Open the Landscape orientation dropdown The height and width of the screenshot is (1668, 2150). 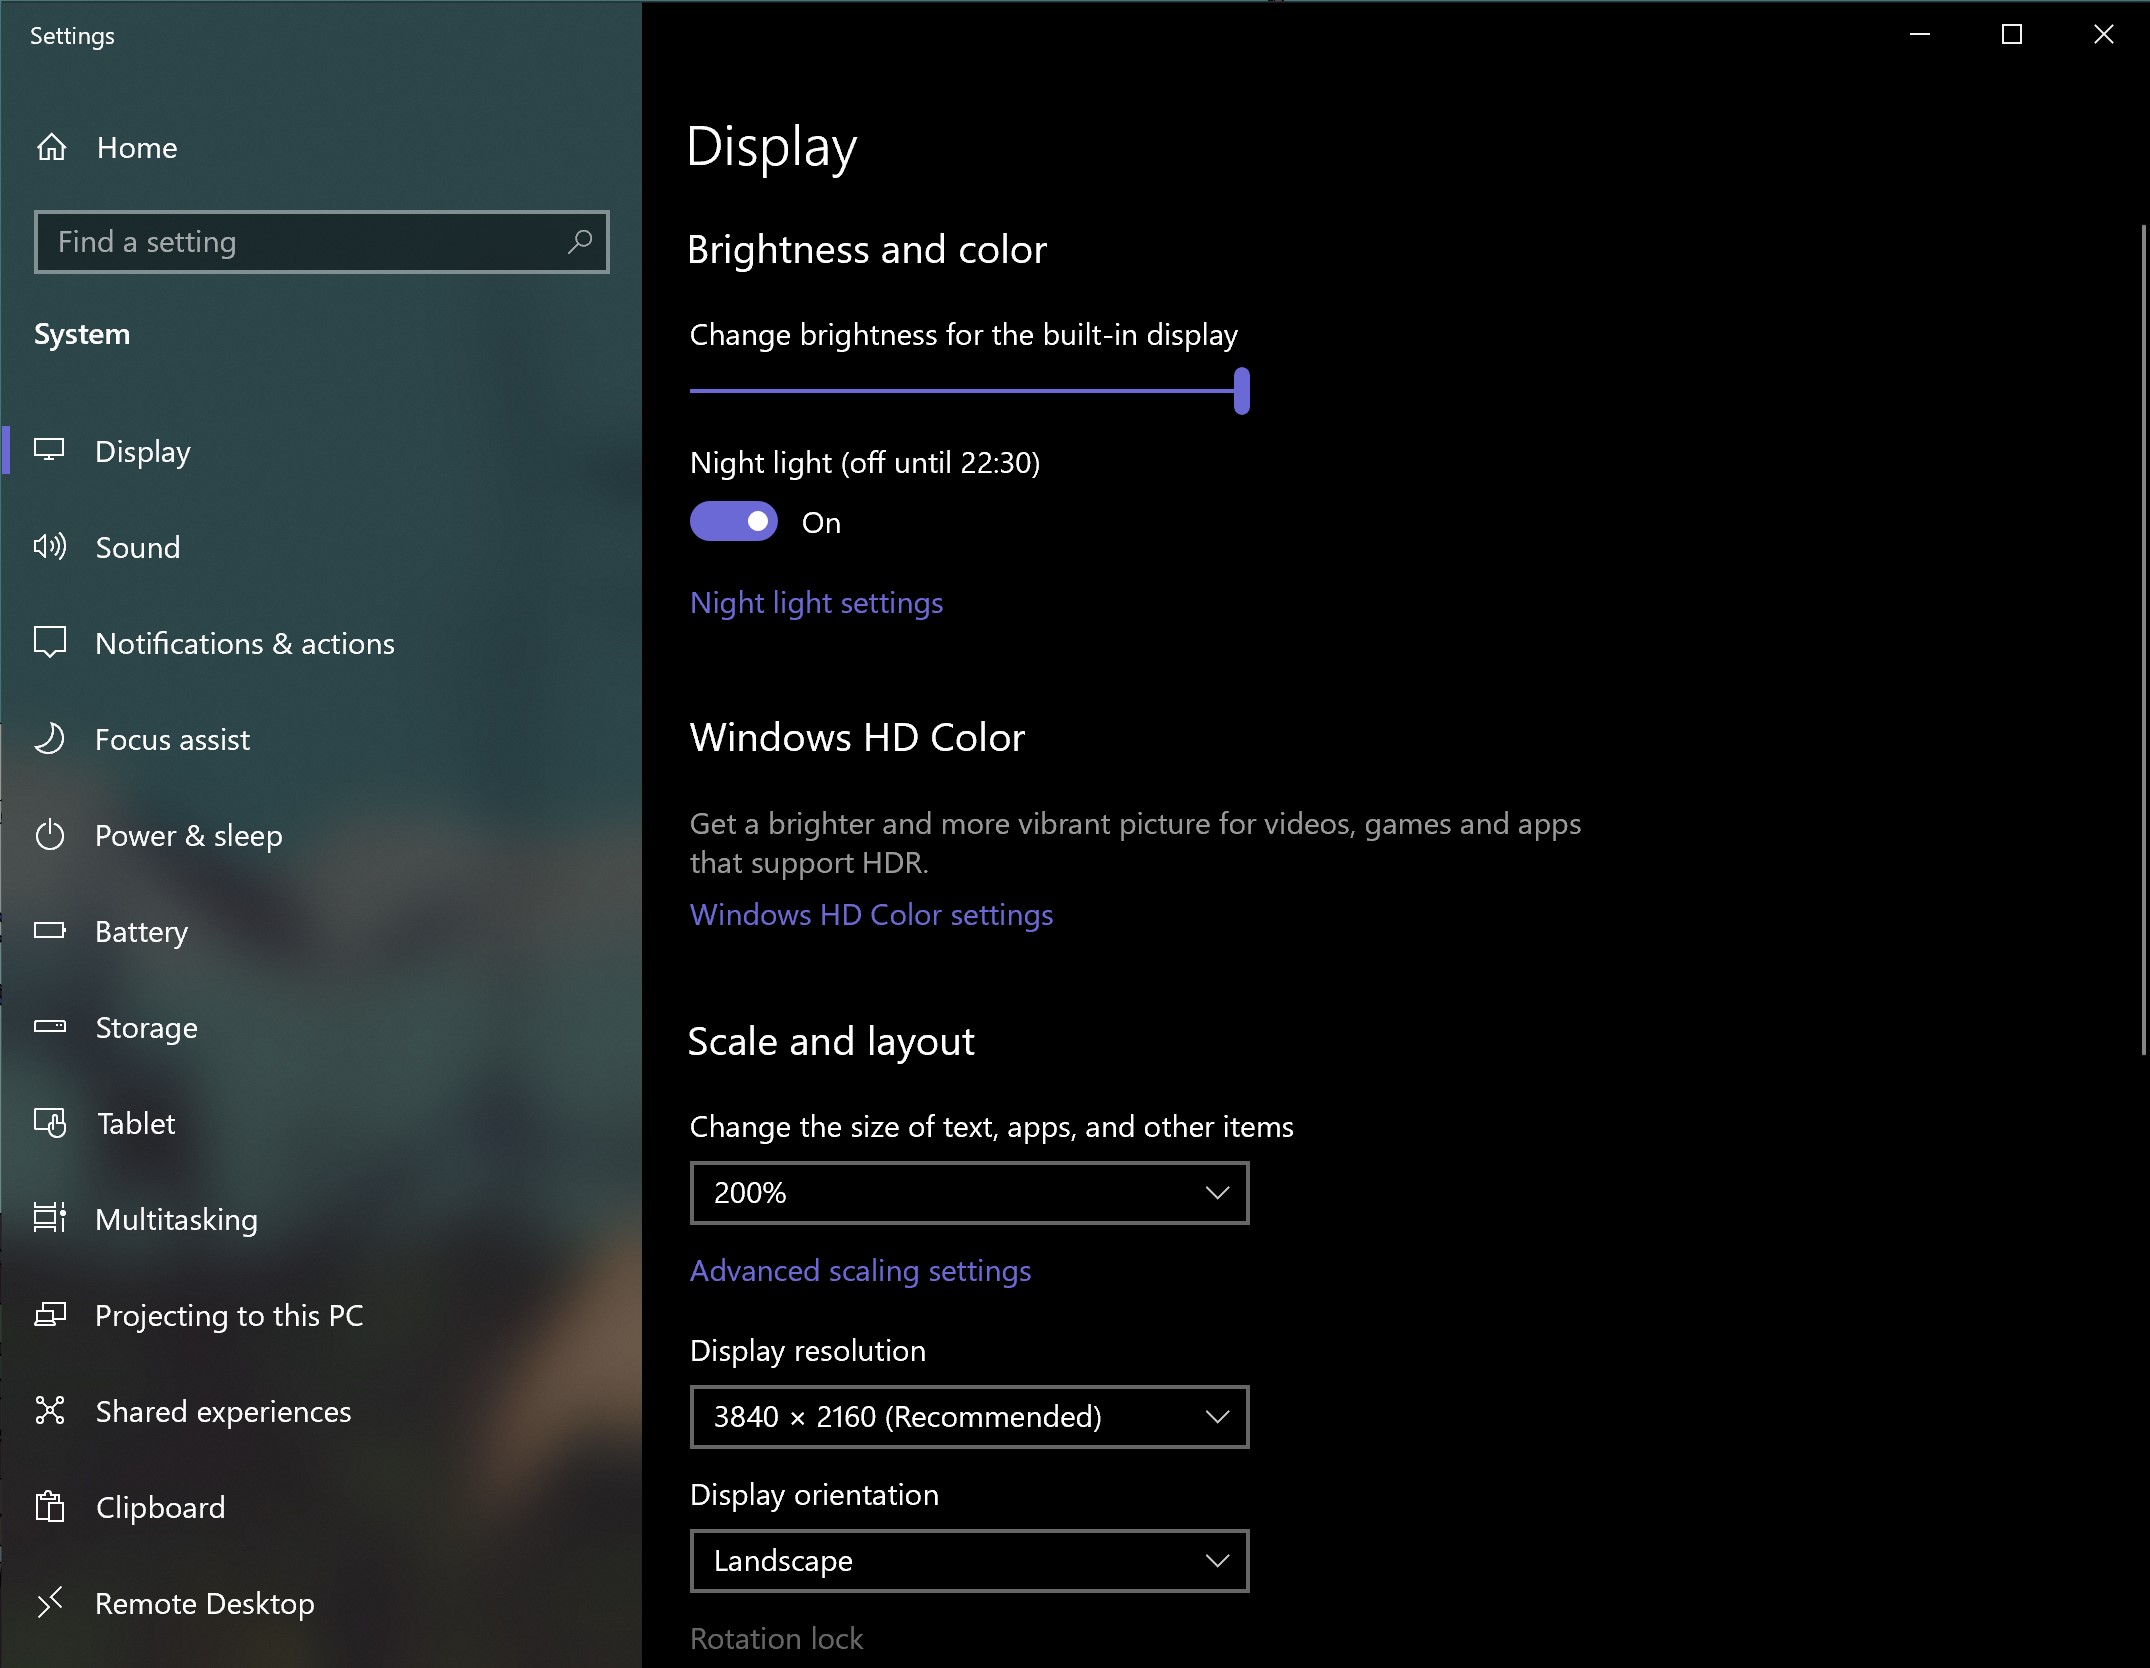969,1560
